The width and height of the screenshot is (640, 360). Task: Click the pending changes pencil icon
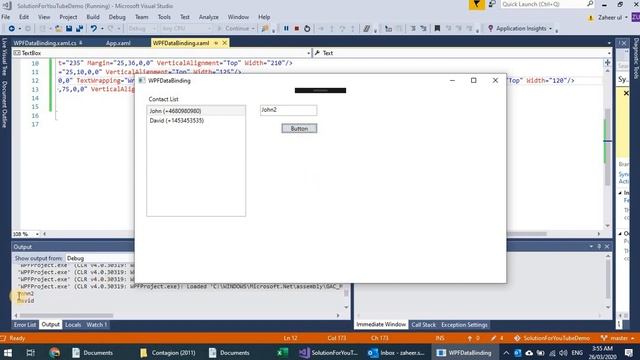tap(493, 338)
